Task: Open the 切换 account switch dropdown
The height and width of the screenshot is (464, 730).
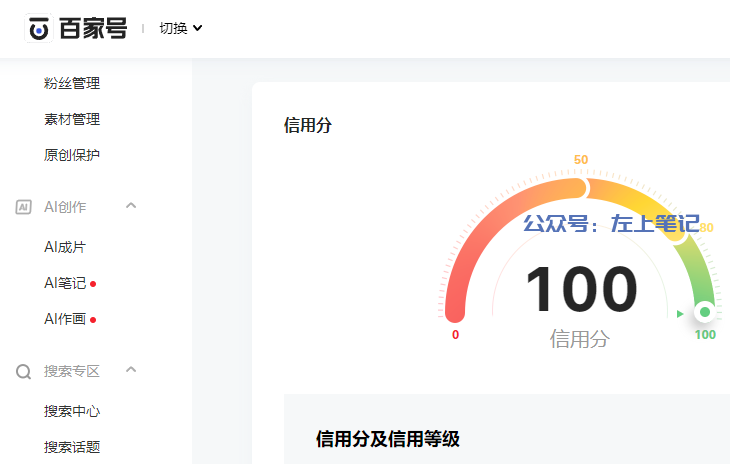Action: (x=181, y=28)
